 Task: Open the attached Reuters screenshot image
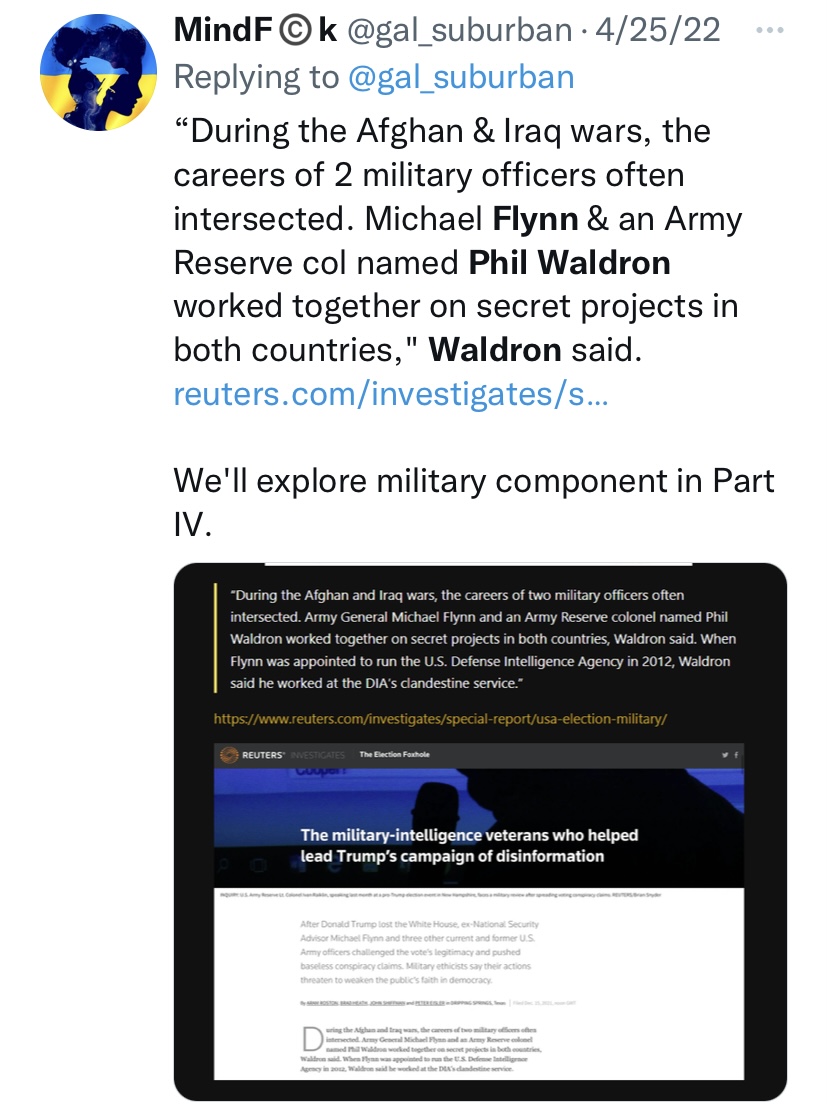(x=480, y=830)
